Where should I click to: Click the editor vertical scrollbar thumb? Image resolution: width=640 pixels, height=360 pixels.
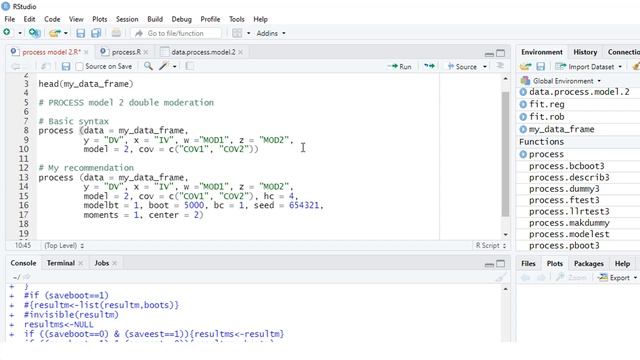[505, 154]
